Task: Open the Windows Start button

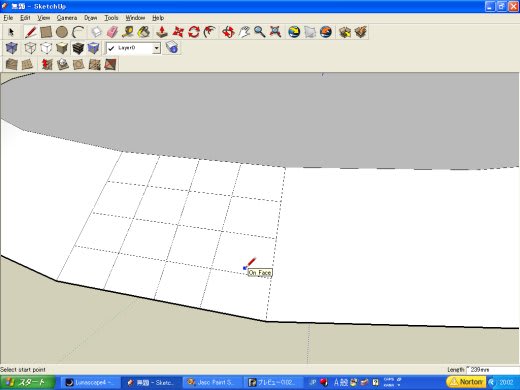Action: tap(27, 382)
